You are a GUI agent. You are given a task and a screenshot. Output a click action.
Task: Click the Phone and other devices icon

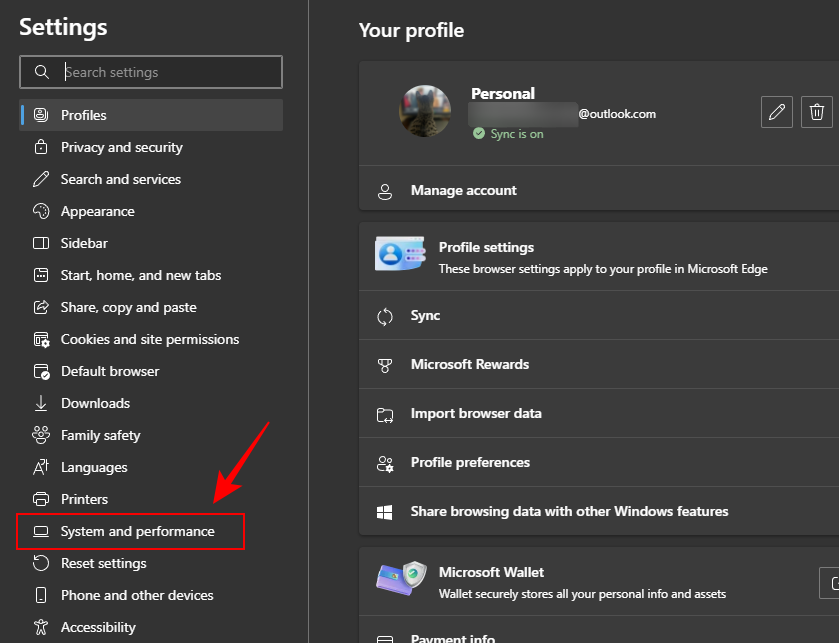(41, 595)
